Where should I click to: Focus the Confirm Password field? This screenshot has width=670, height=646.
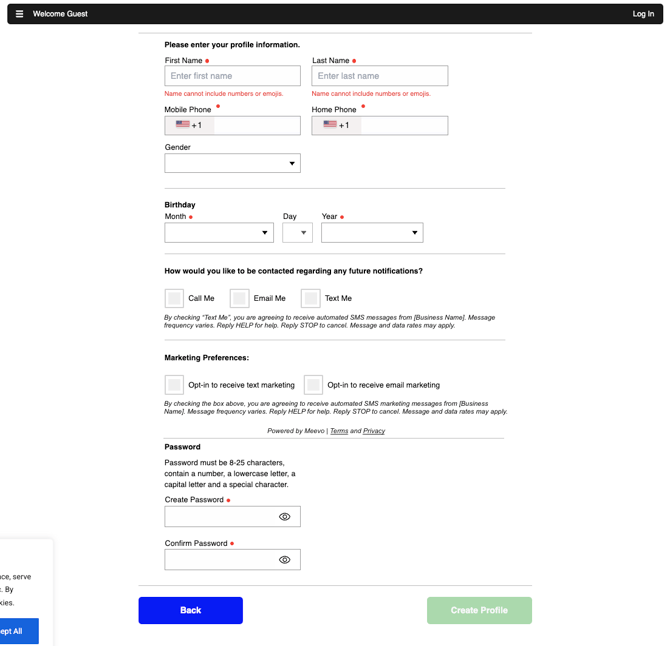[x=232, y=560]
